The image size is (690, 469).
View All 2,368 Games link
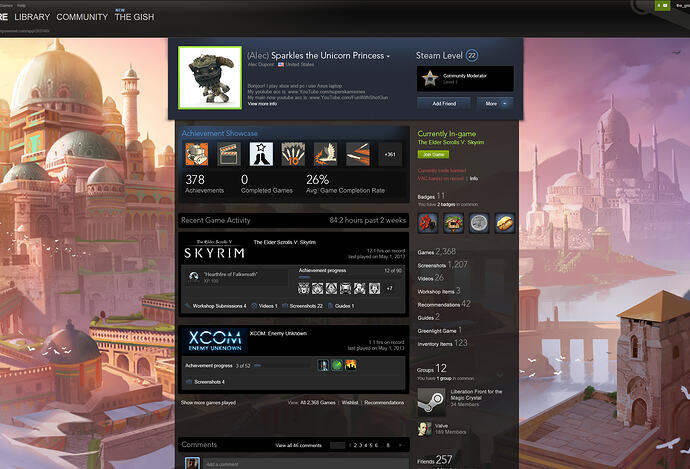pos(318,403)
